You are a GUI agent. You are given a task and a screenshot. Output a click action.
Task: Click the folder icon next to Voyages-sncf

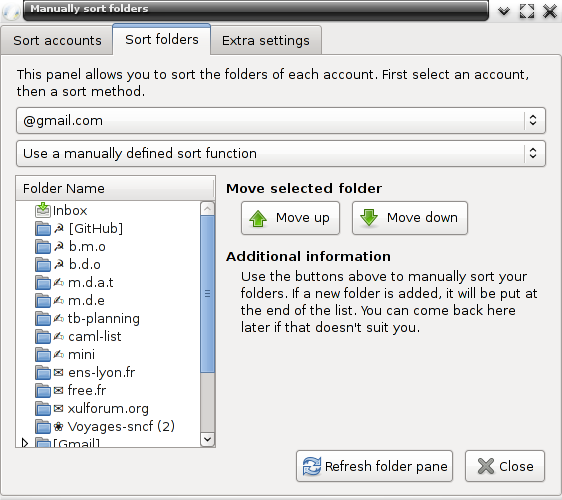(x=43, y=427)
